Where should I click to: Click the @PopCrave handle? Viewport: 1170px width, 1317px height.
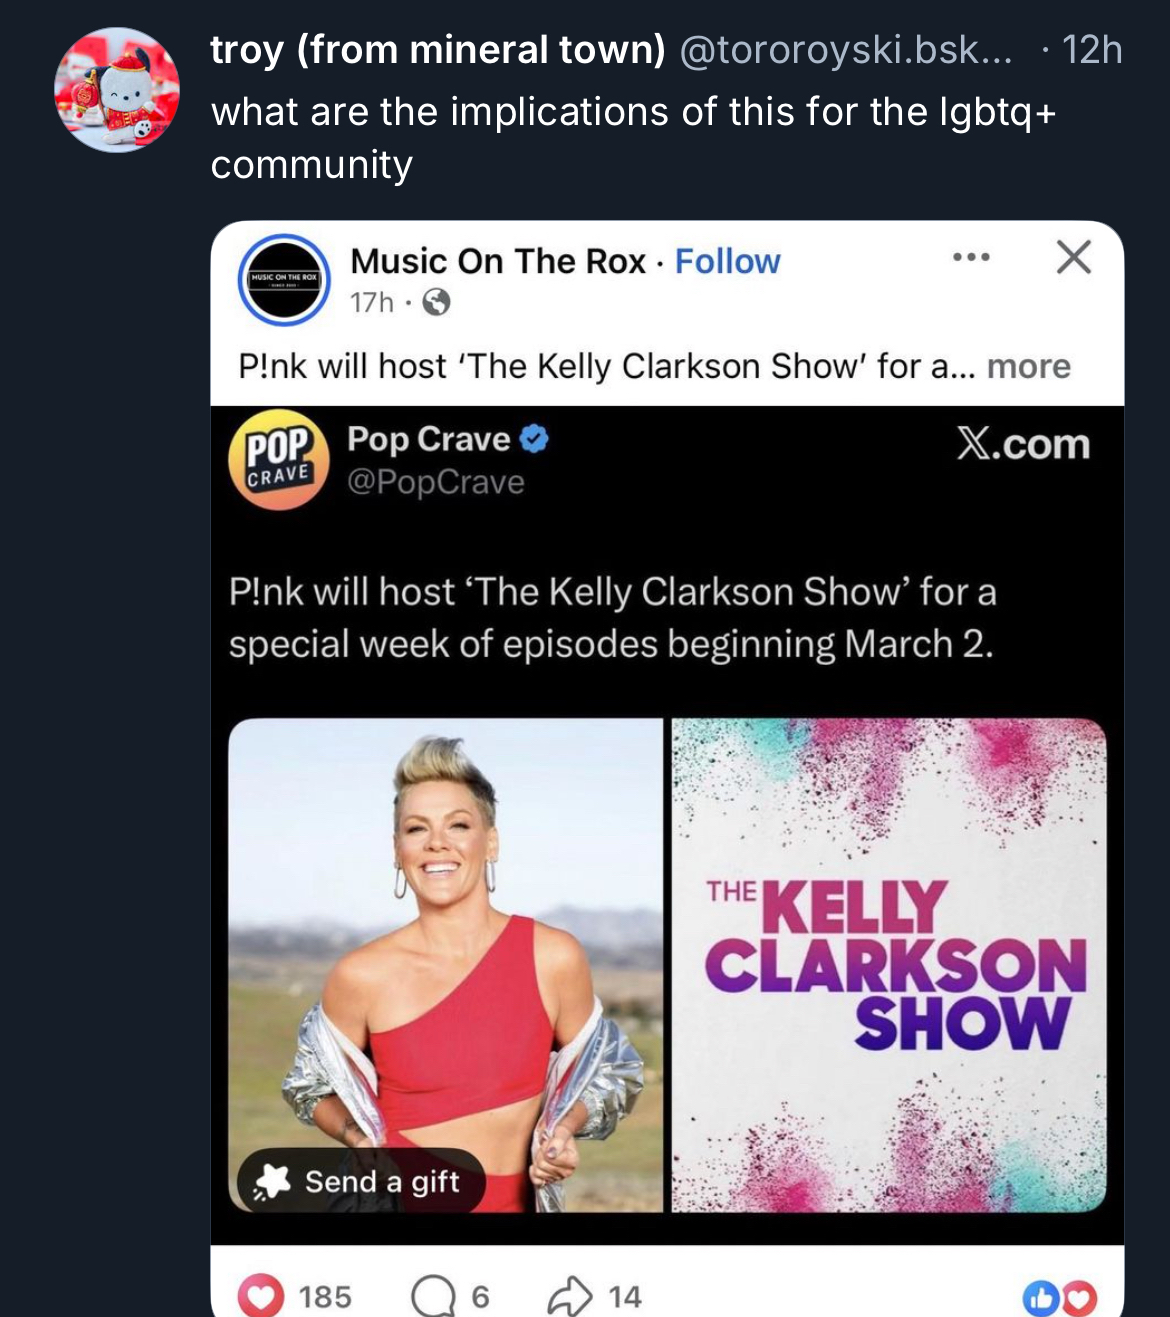[x=436, y=482]
